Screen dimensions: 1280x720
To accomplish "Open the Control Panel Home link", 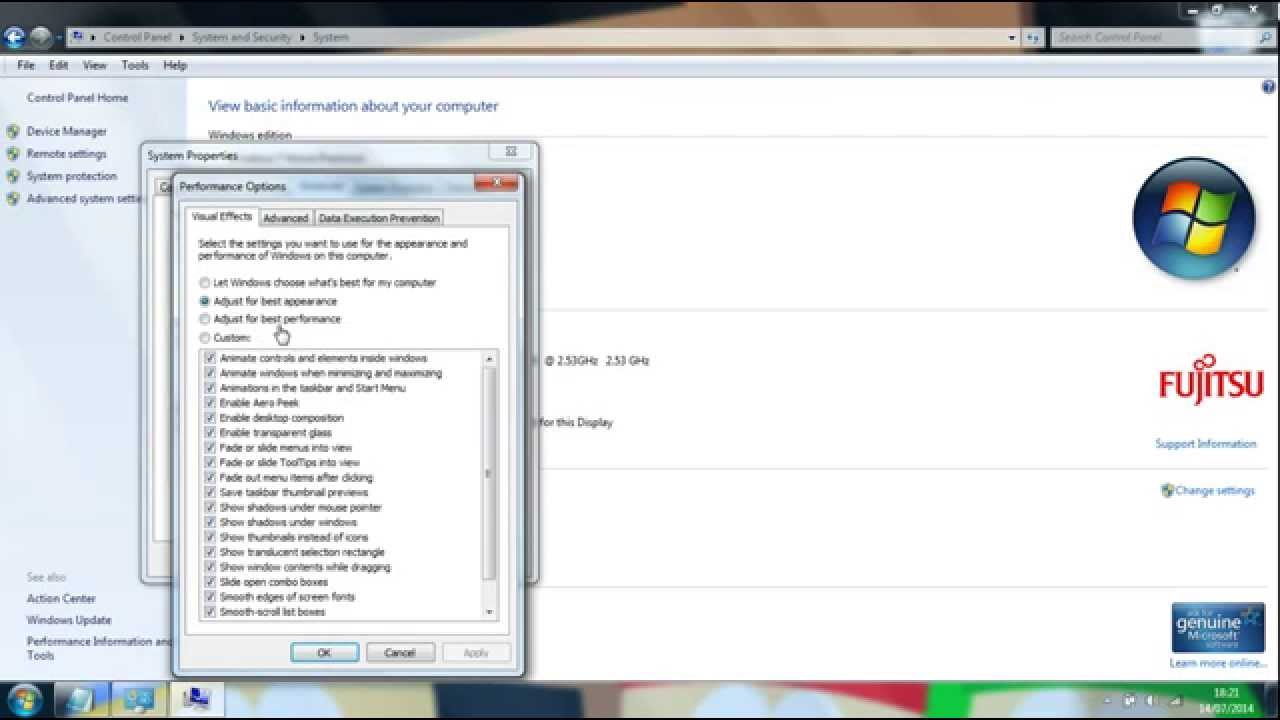I will (77, 98).
